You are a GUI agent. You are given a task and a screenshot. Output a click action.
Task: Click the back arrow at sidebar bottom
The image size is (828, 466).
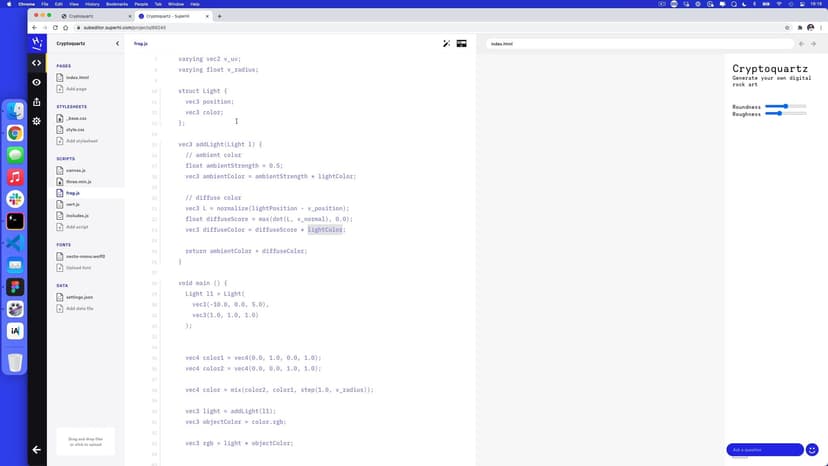(x=37, y=449)
